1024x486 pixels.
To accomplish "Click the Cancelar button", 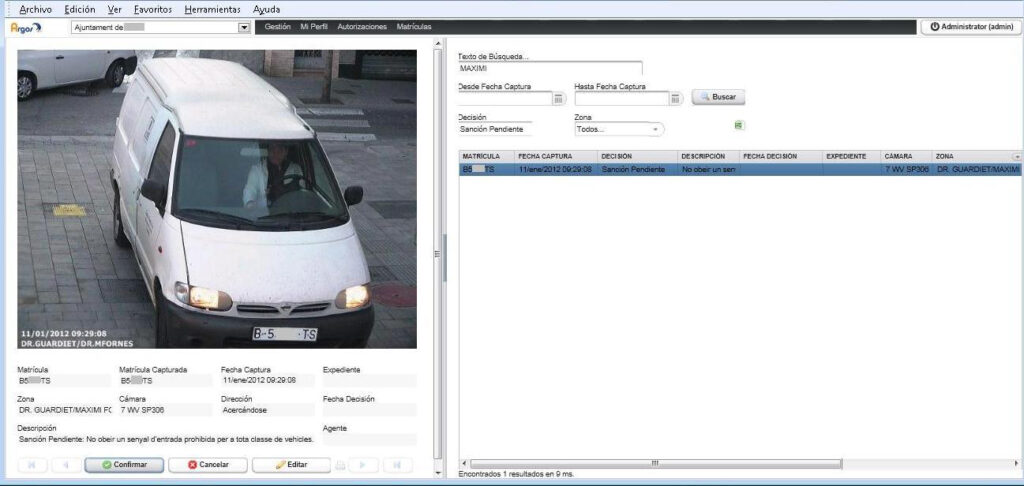I will [x=206, y=465].
